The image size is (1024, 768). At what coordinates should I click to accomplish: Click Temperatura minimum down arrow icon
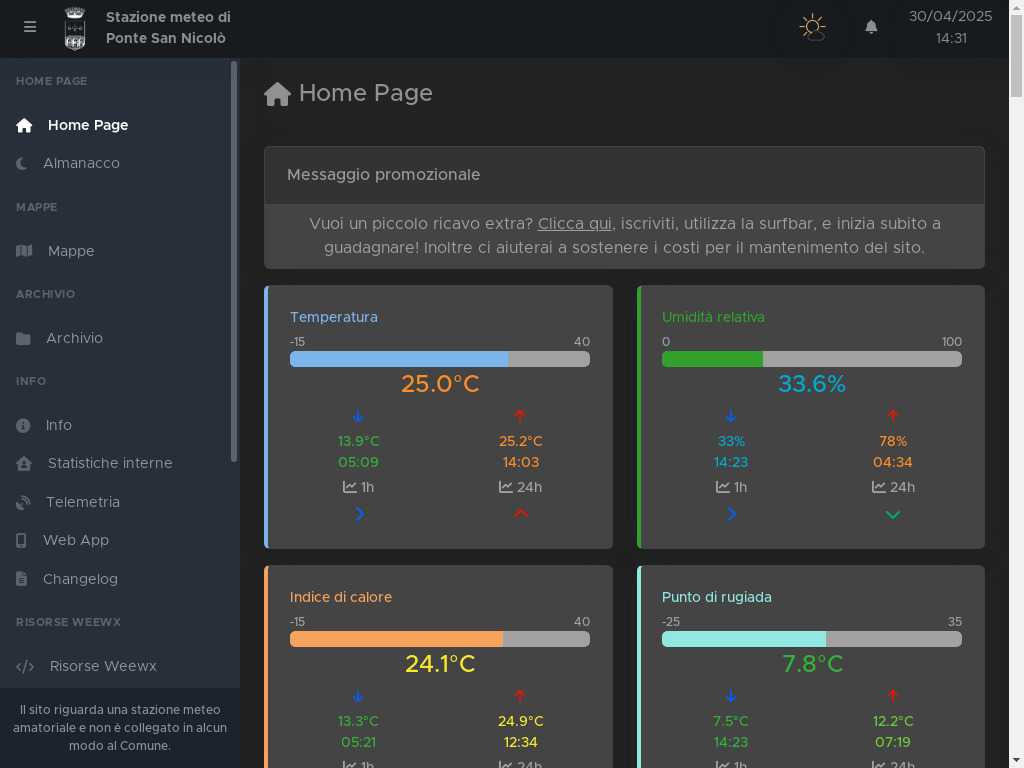click(358, 416)
